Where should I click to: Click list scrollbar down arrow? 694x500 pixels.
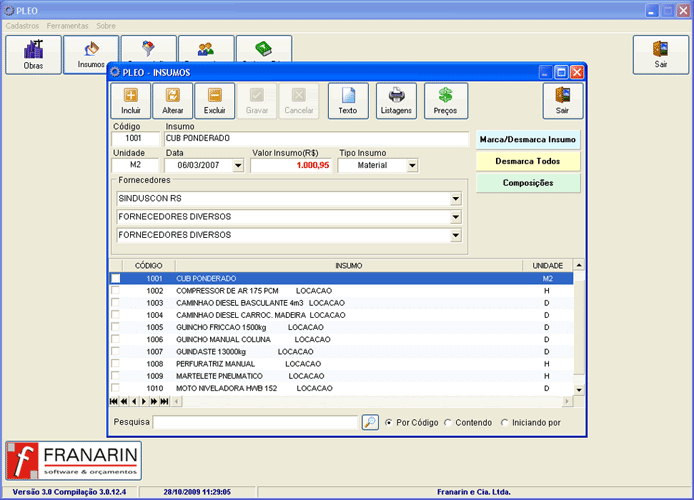[579, 390]
